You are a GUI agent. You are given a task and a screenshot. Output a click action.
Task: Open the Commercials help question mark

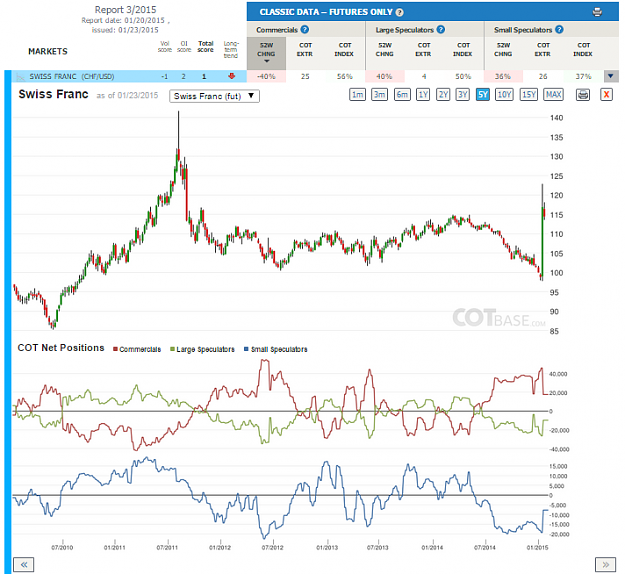305,29
